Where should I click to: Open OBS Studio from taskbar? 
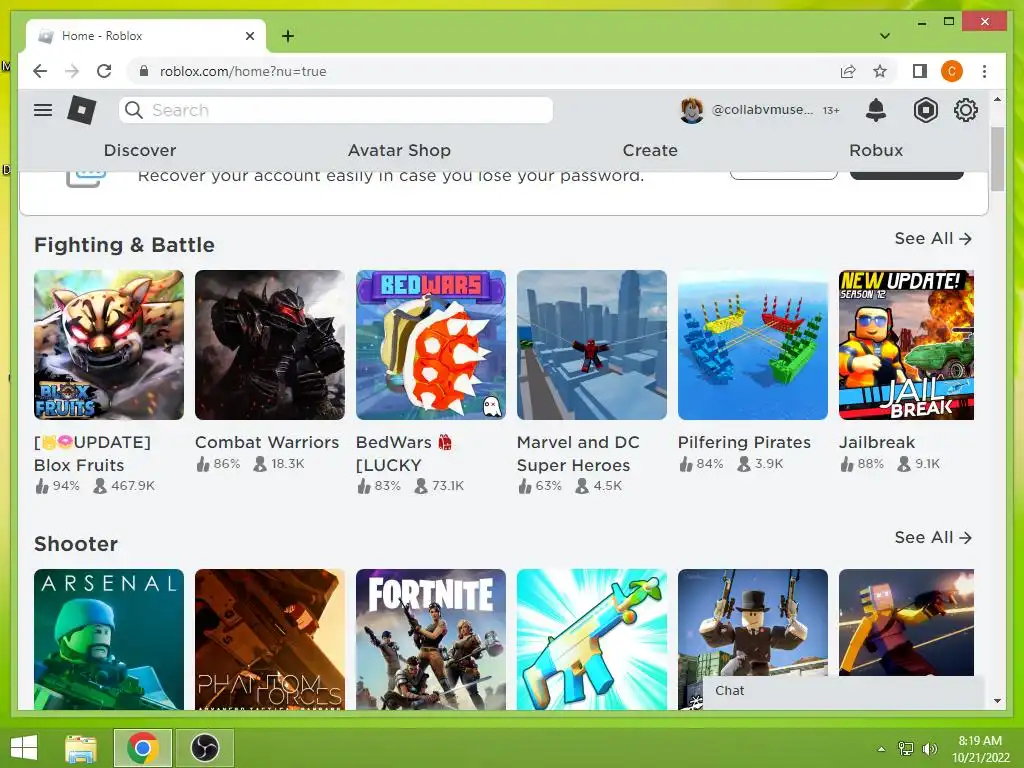pos(205,748)
